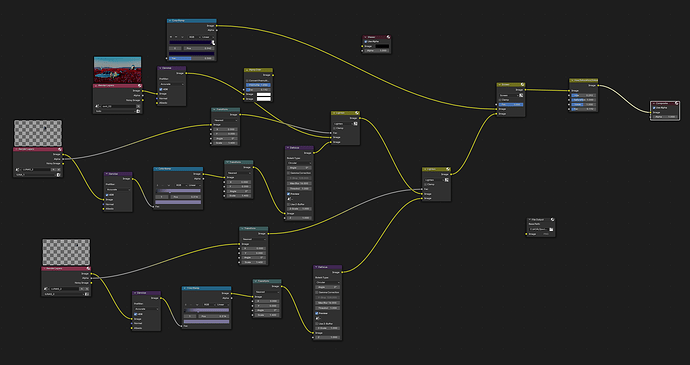Adjust Value slider in Hue Saturation Value node
Image resolution: width=690 pixels, height=365 pixels.
click(x=584, y=104)
